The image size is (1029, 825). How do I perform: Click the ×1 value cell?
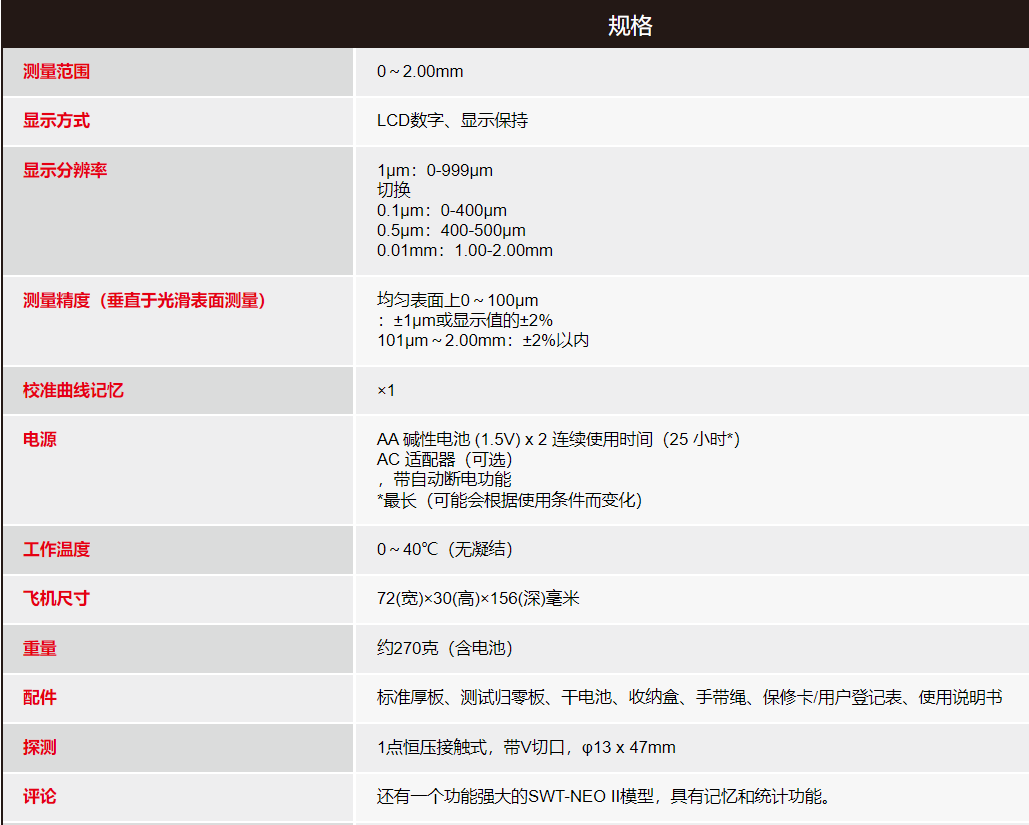click(x=386, y=390)
